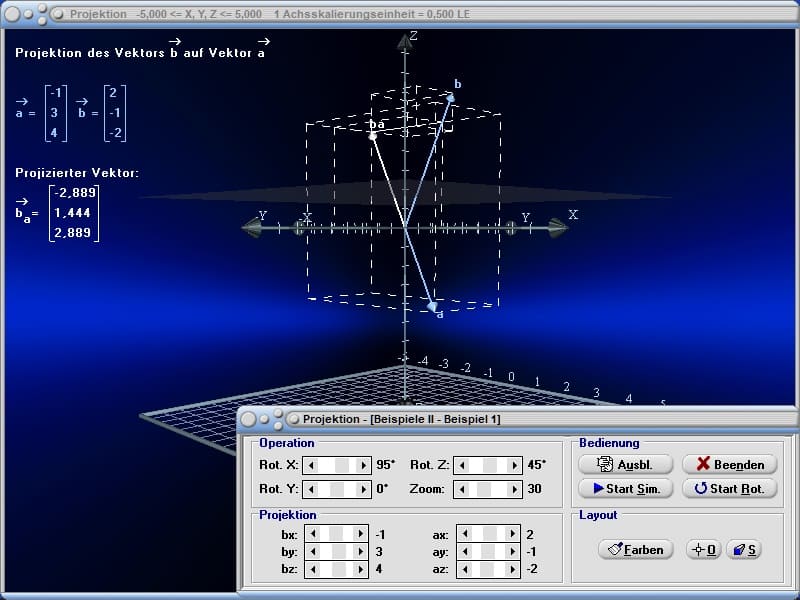Increase Rot. Y with right arrow

pyautogui.click(x=363, y=489)
